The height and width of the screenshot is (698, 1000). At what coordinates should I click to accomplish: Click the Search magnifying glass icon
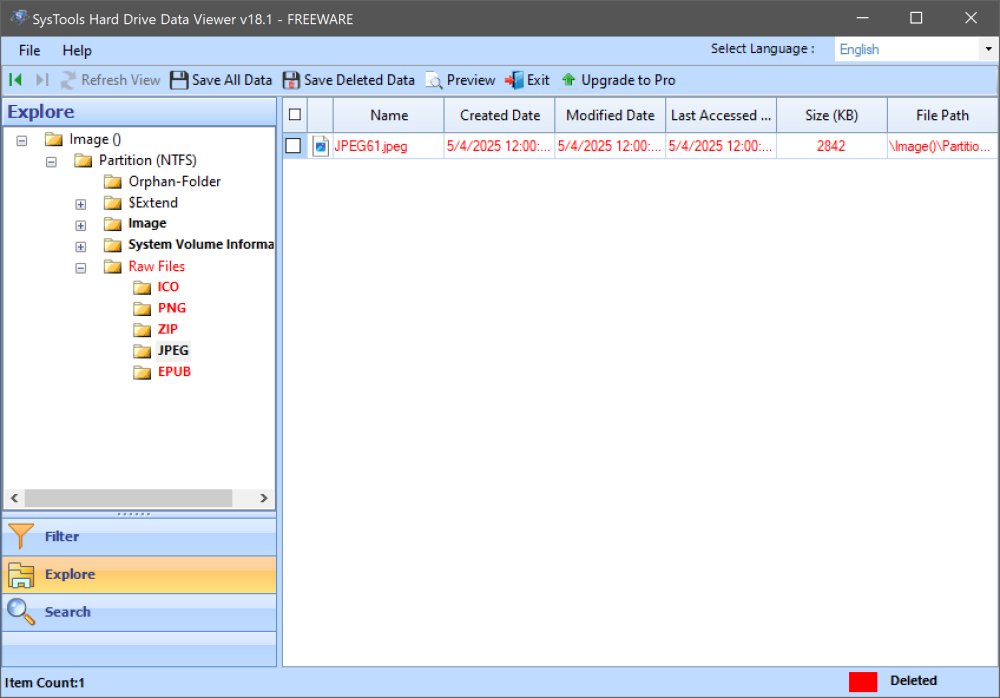[x=21, y=611]
